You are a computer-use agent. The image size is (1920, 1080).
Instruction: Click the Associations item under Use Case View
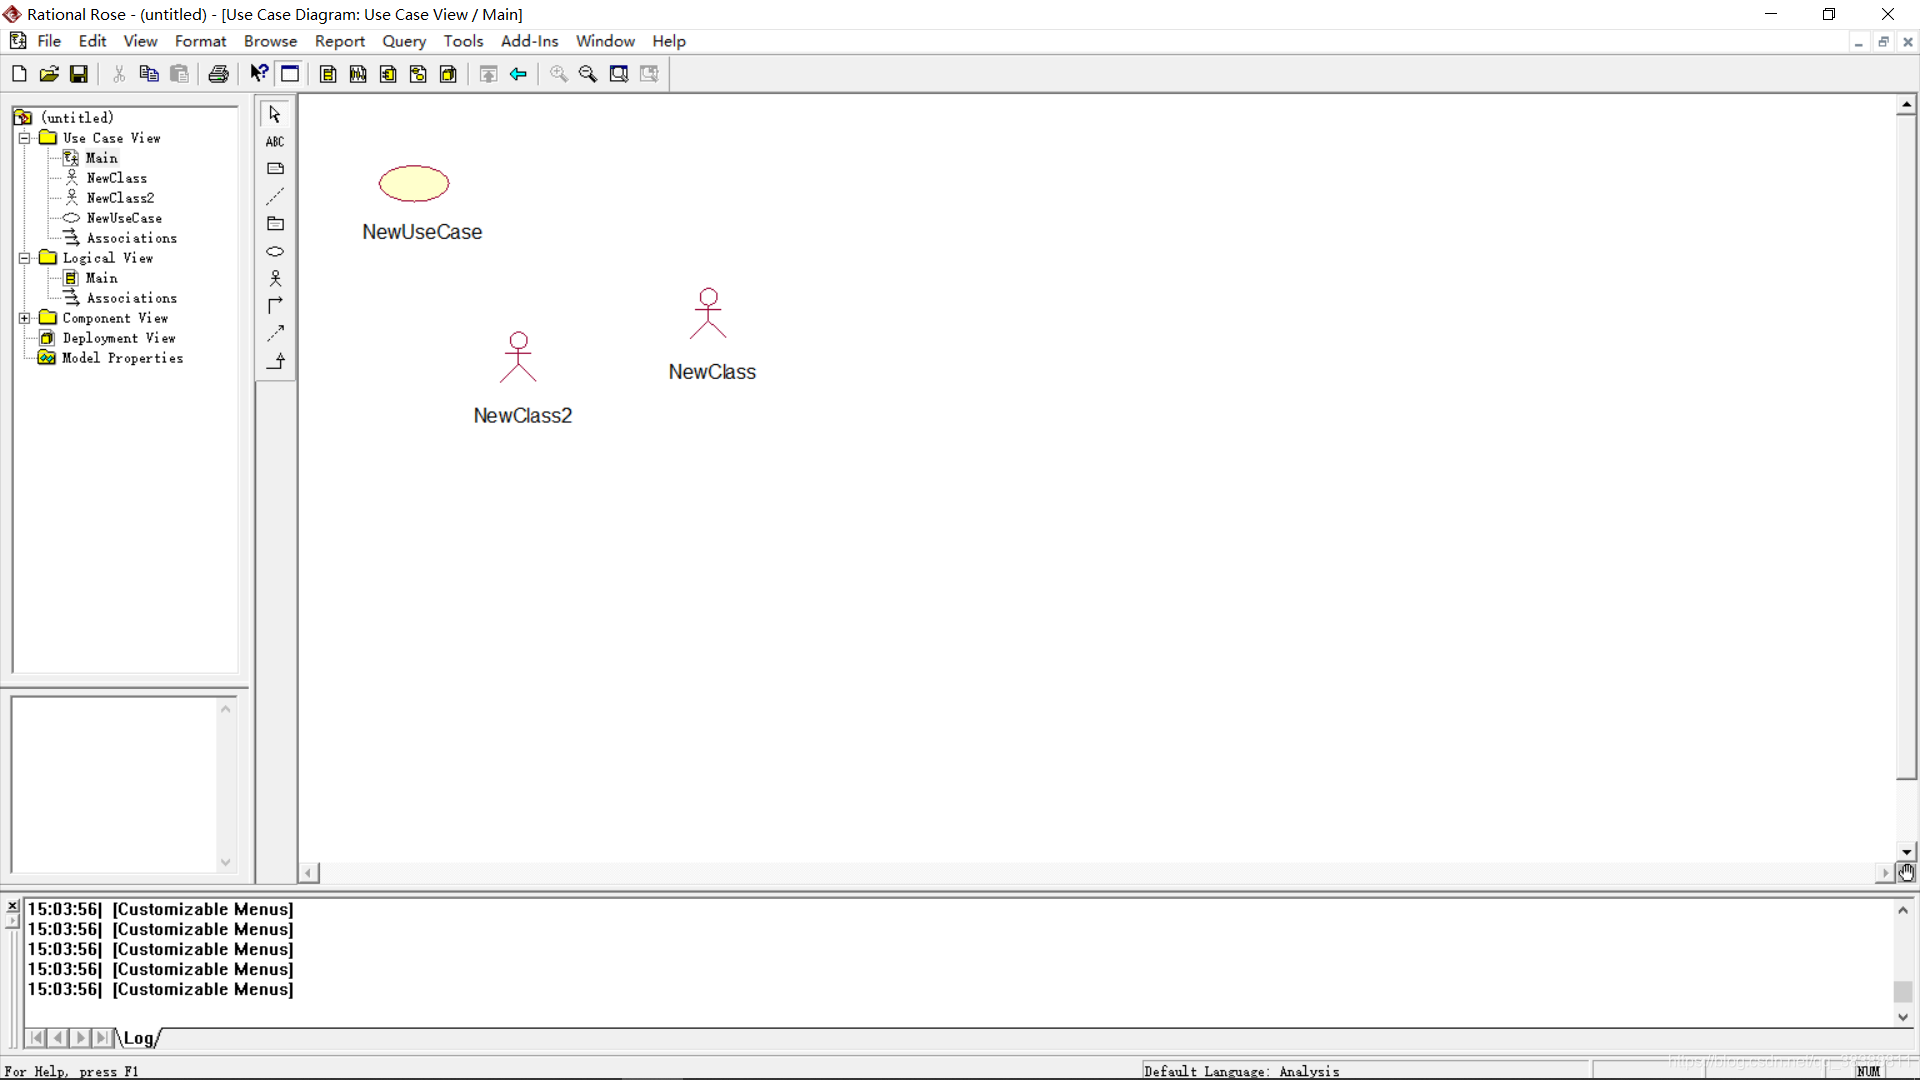pos(131,237)
